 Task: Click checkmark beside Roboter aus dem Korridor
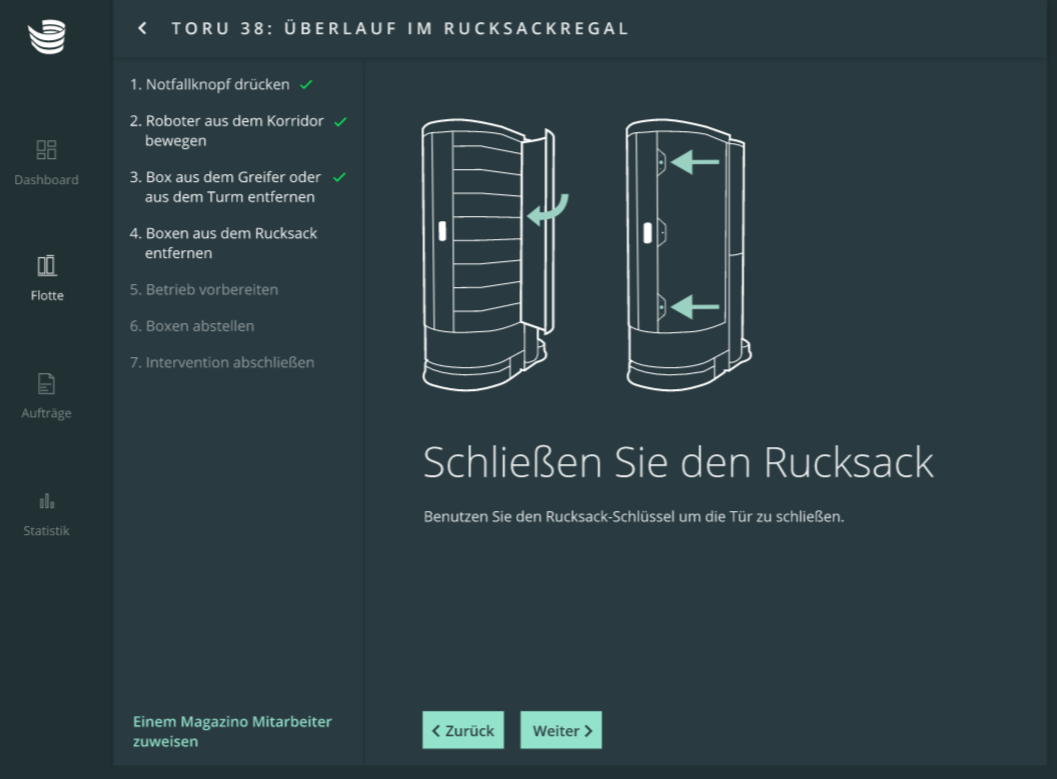[x=340, y=122]
